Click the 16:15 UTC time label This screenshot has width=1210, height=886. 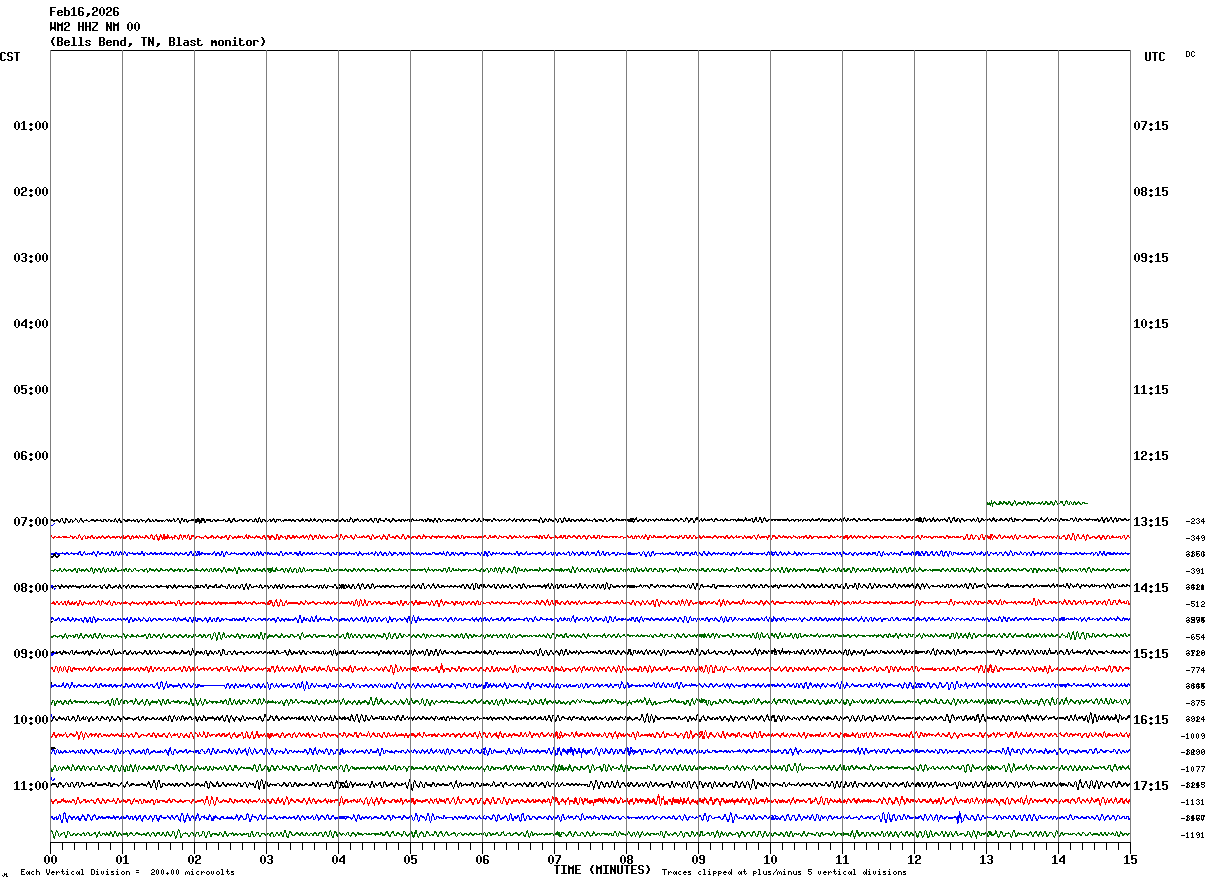(x=1151, y=720)
